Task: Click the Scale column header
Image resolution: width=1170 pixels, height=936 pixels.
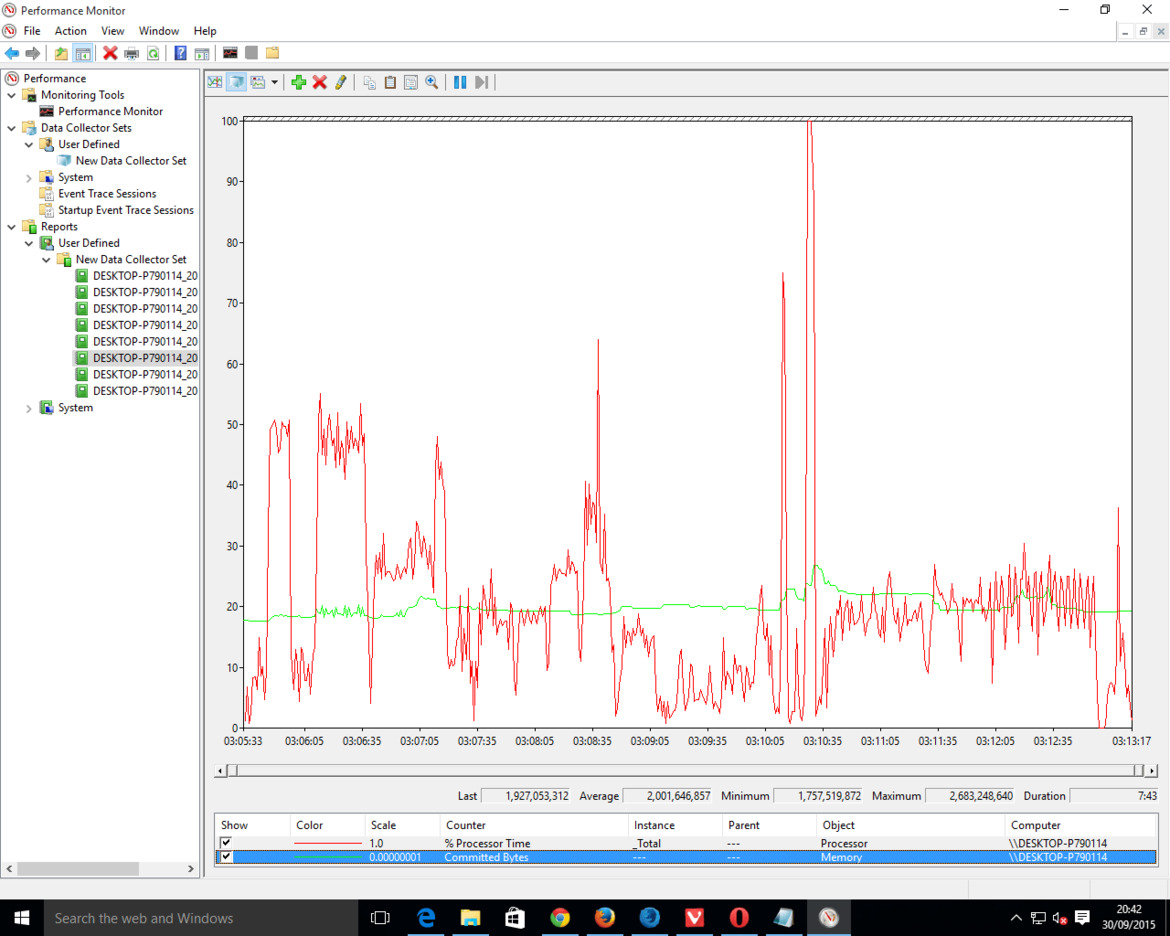Action: pos(402,825)
